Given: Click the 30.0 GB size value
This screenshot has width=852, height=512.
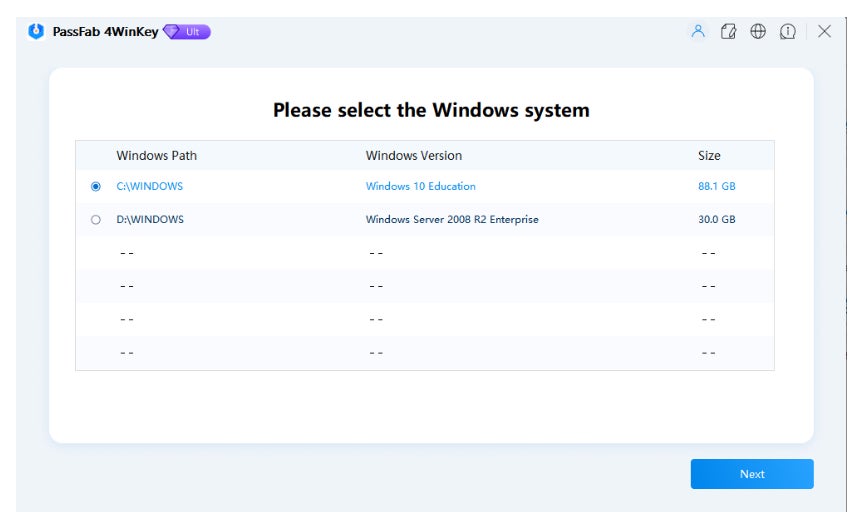Looking at the screenshot, I should pos(717,220).
